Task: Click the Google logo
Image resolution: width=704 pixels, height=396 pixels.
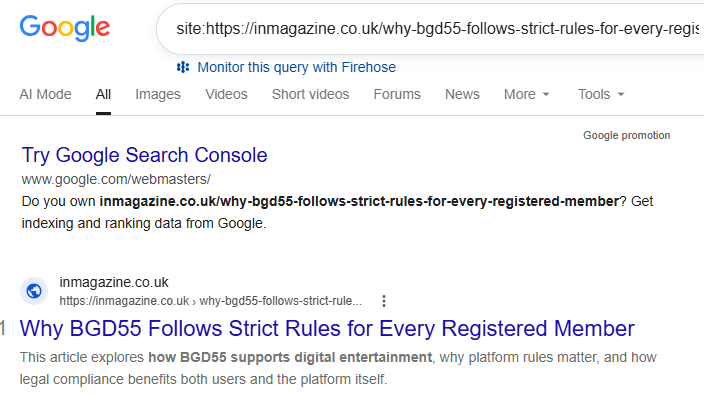Action: pos(65,28)
